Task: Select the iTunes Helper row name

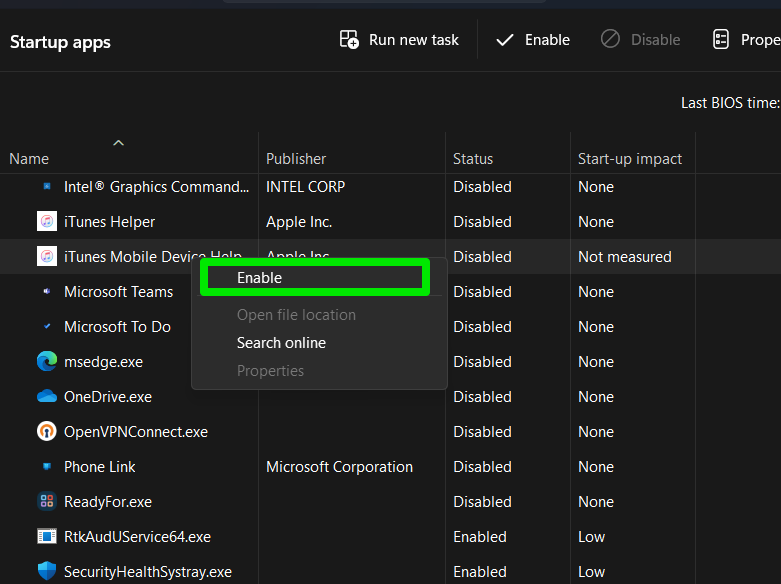Action: [x=109, y=222]
